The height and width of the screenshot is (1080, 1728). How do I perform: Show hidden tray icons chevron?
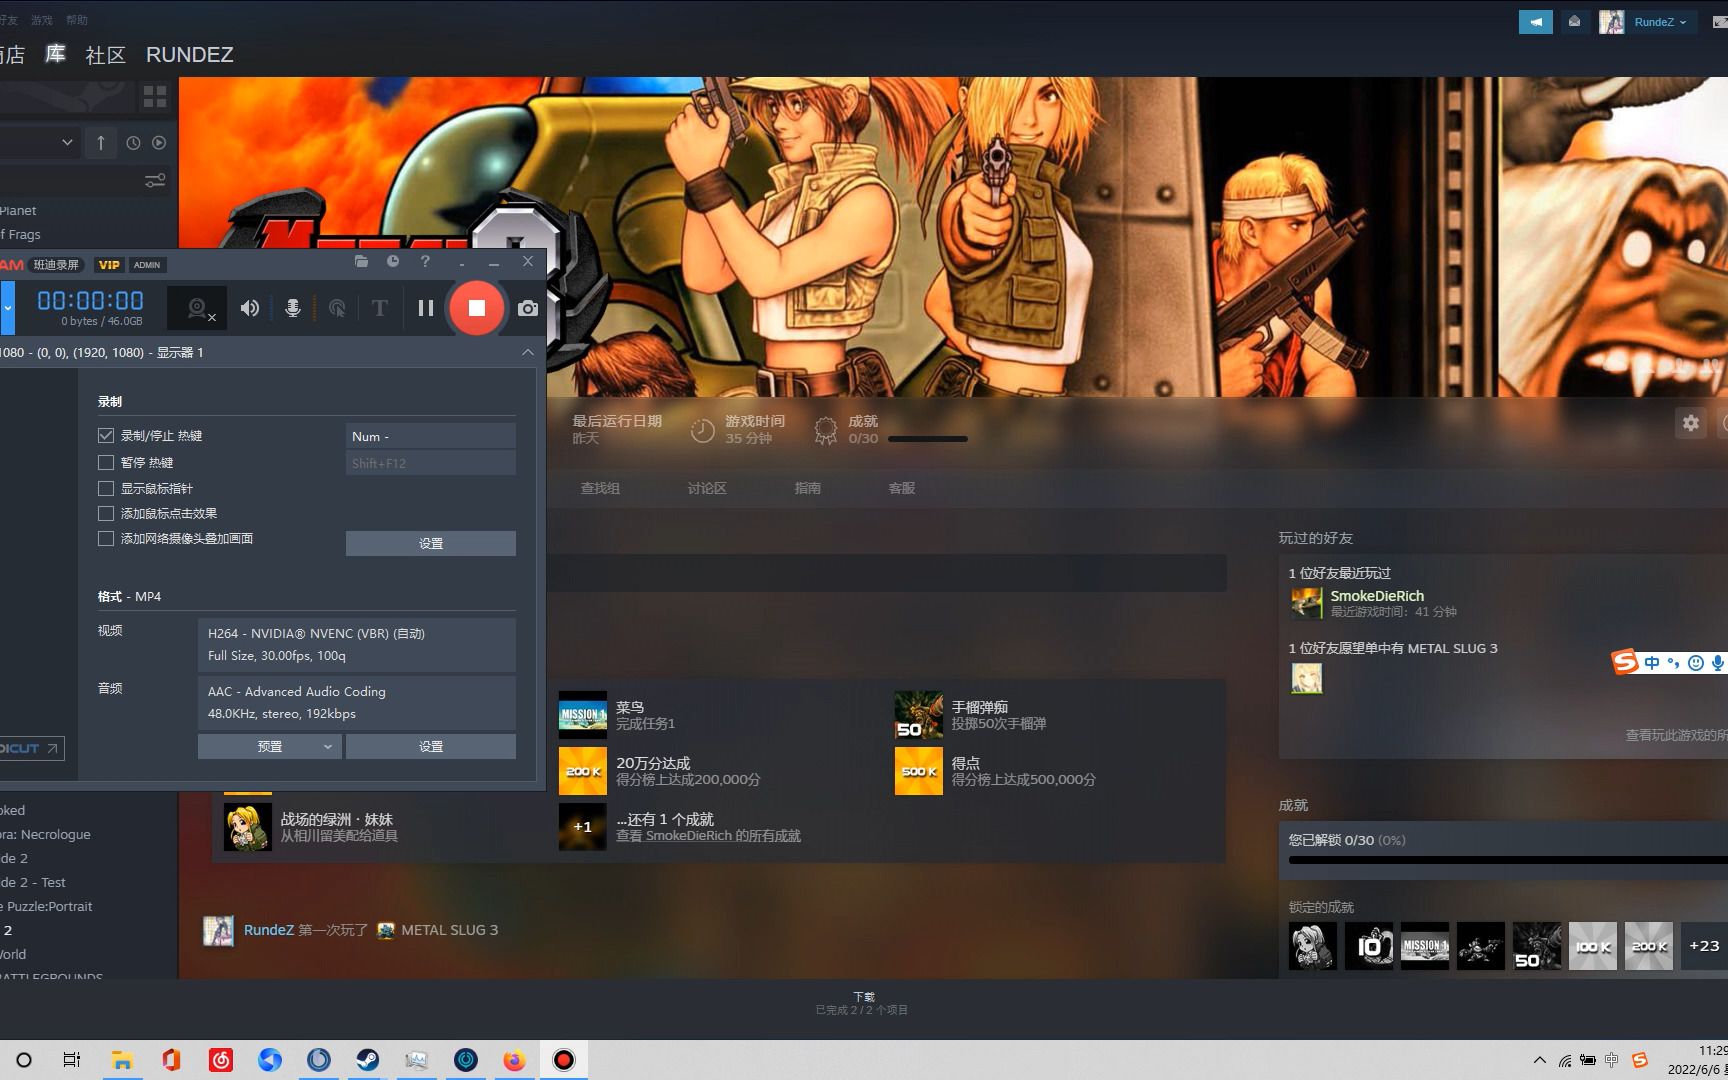pos(1539,1060)
